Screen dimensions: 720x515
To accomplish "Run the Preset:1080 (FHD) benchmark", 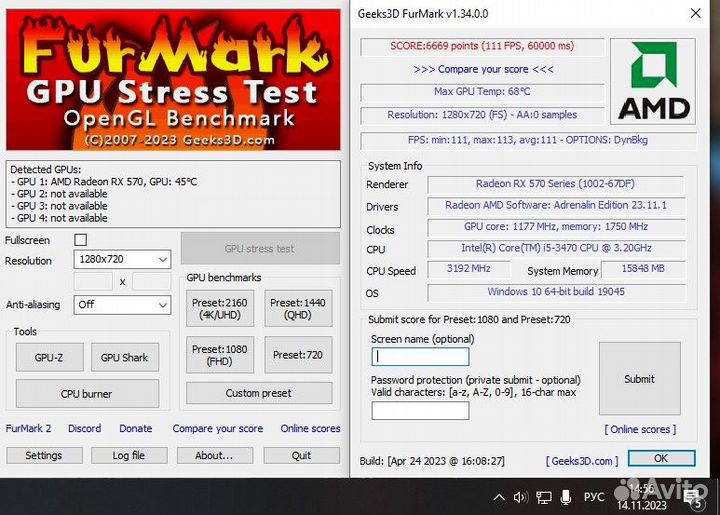I will click(220, 355).
